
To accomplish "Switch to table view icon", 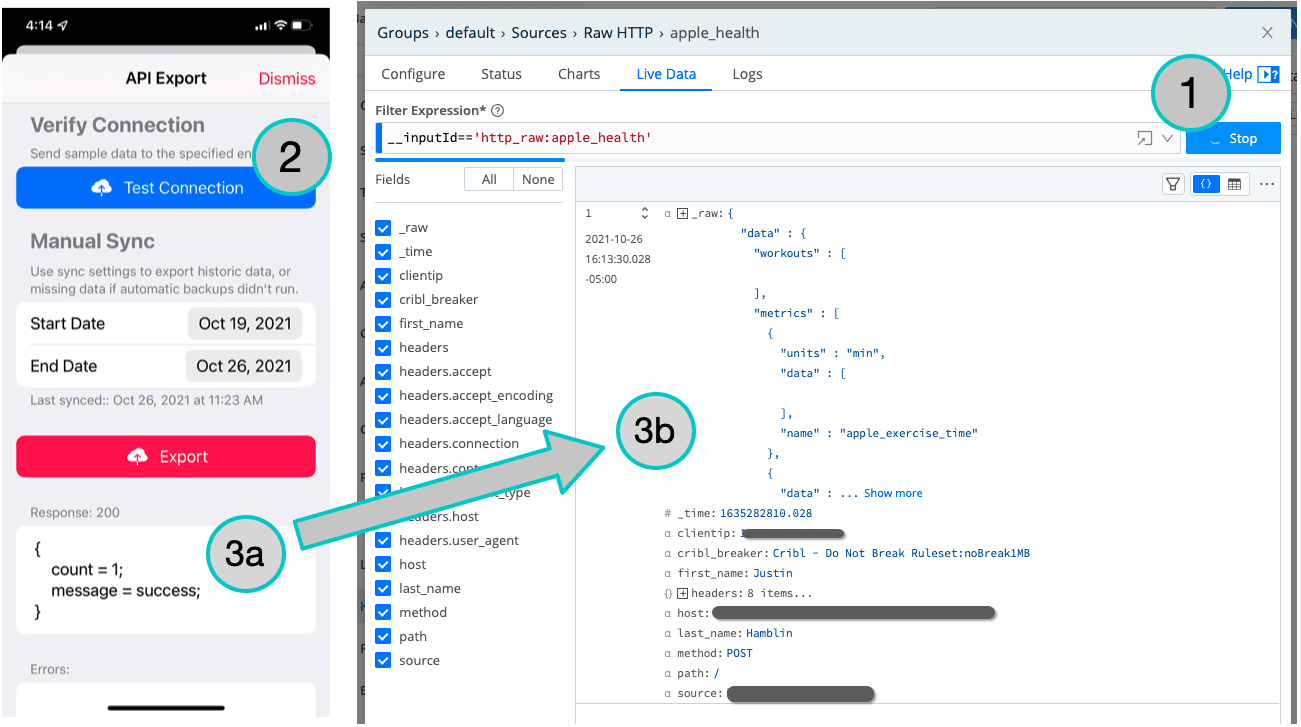I will 1234,184.
